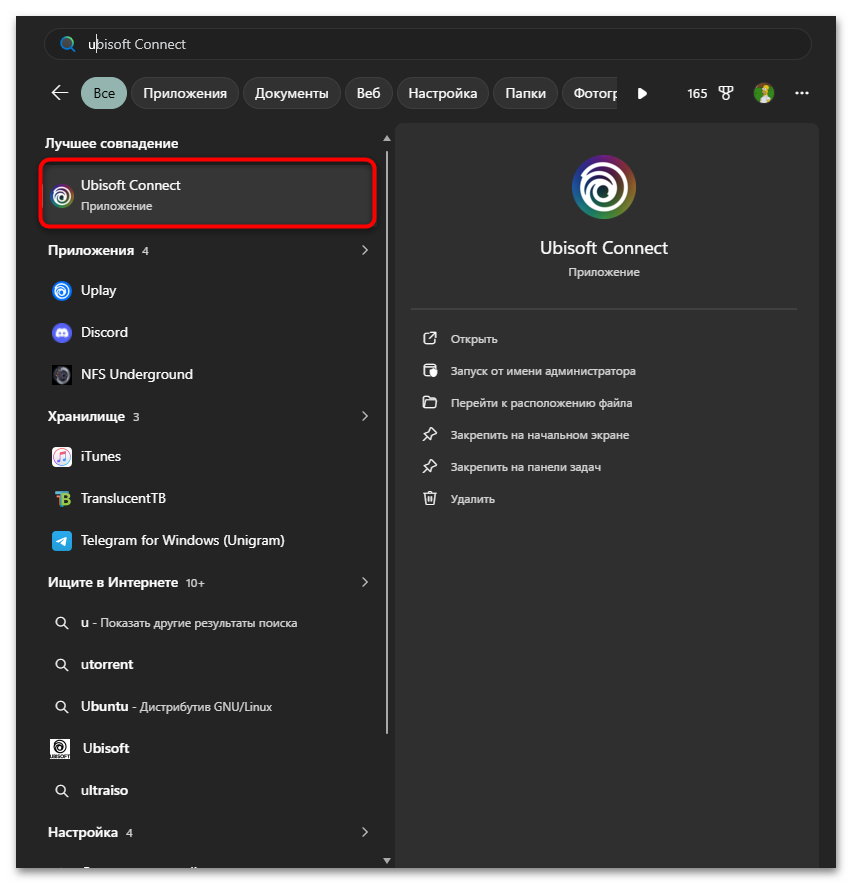
Task: Switch to the Веб filter tab
Action: click(368, 93)
